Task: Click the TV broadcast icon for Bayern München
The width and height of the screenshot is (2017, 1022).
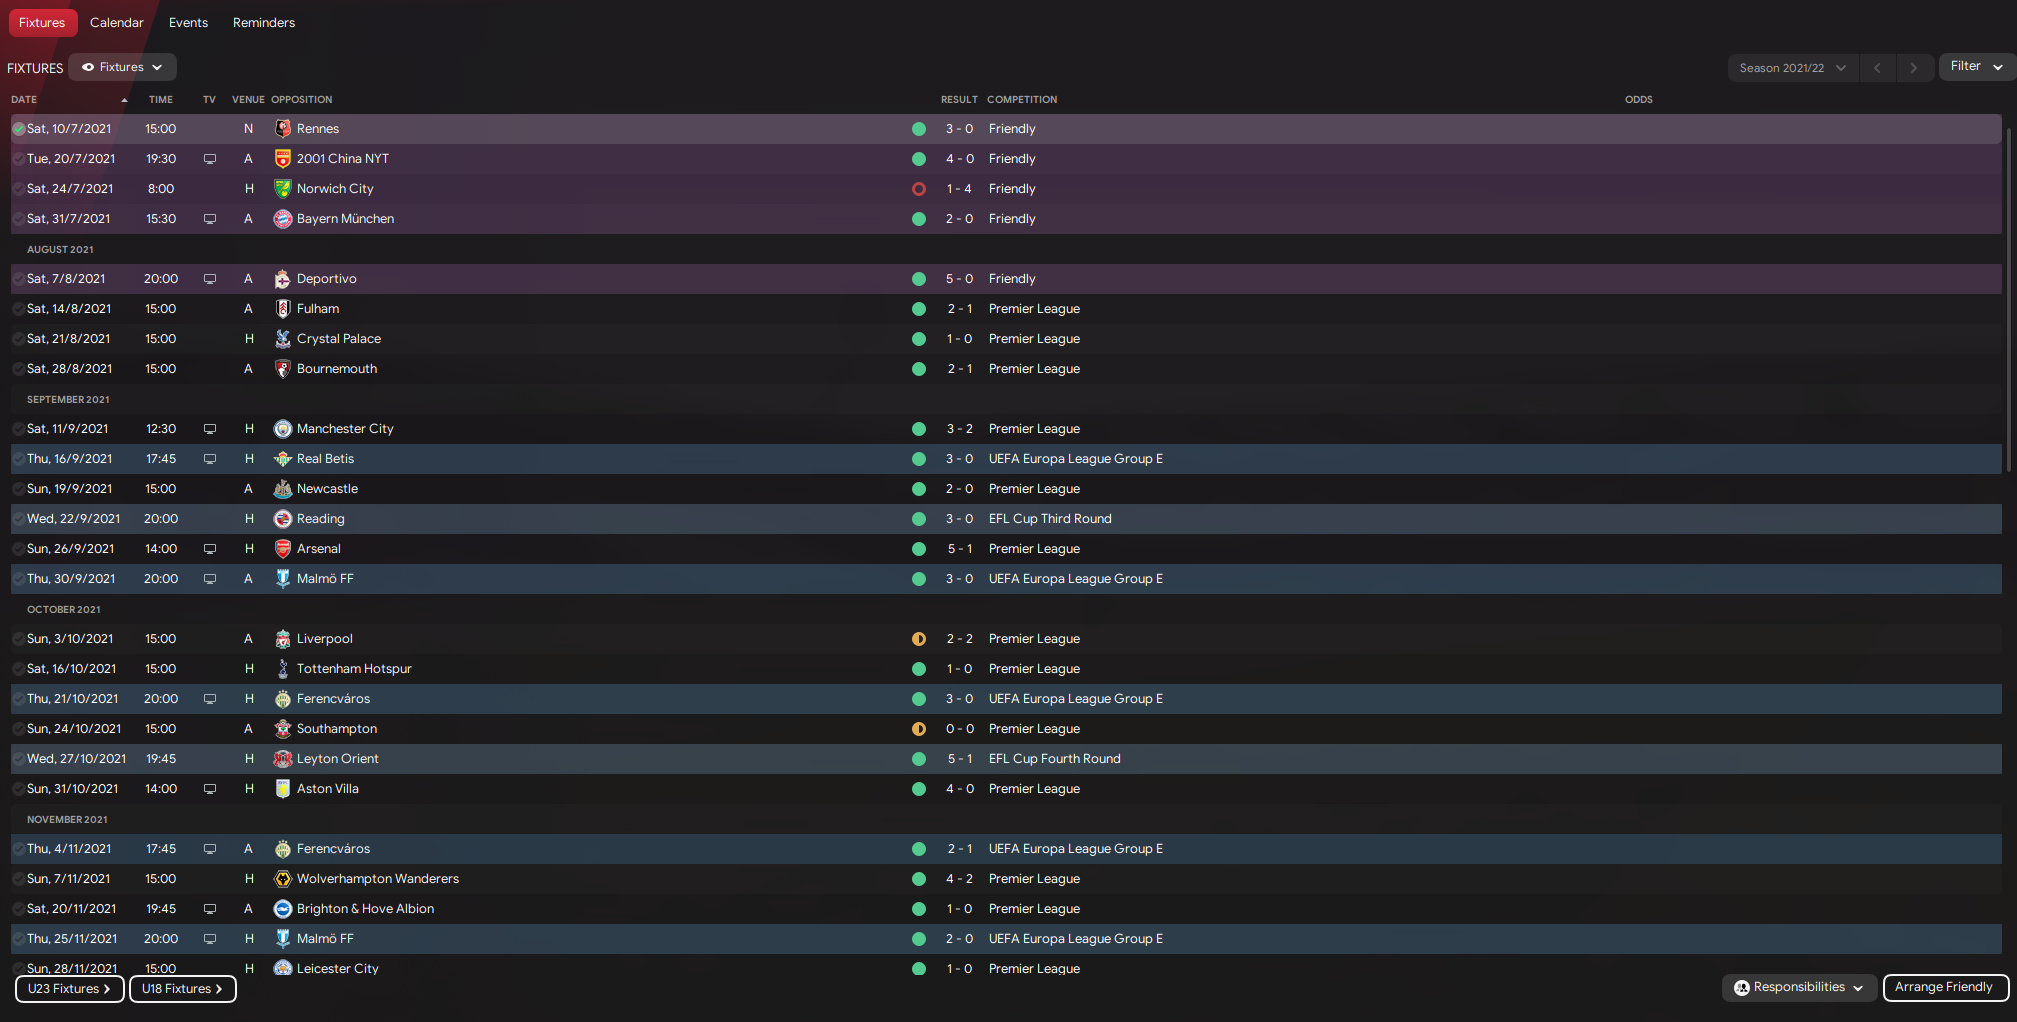Action: click(210, 219)
